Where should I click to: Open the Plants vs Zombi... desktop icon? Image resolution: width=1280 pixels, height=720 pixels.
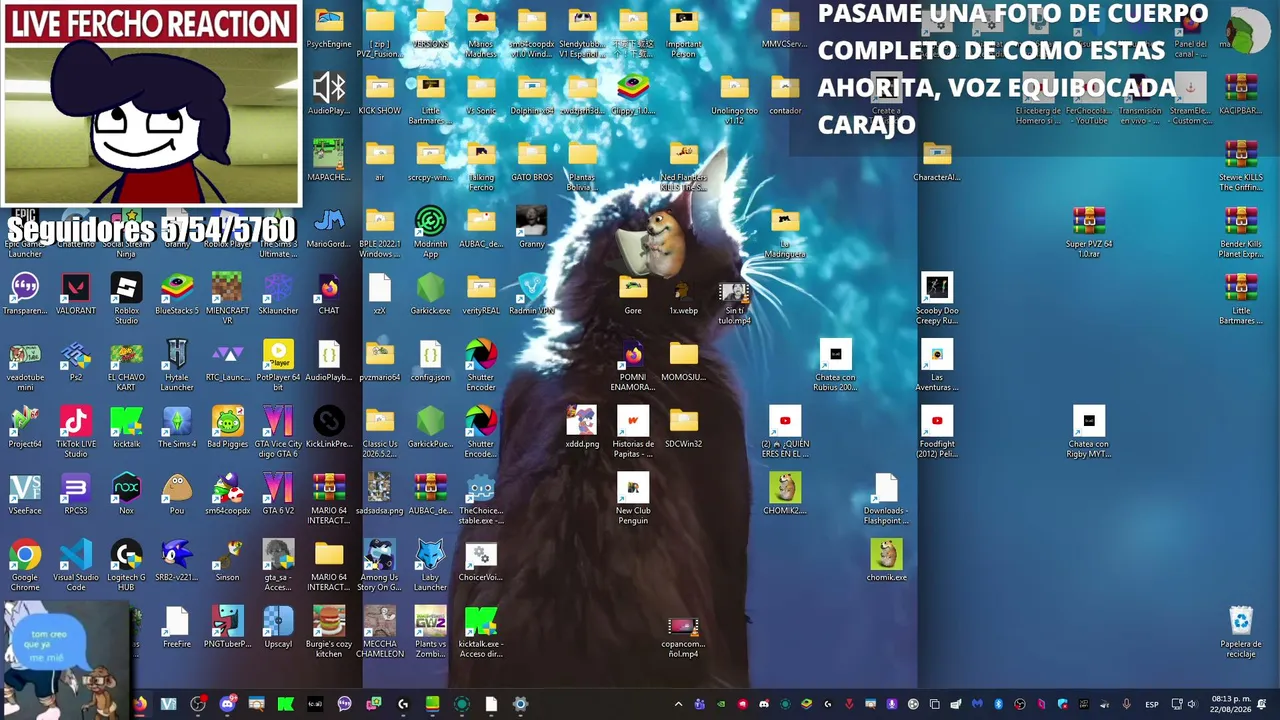coord(430,632)
